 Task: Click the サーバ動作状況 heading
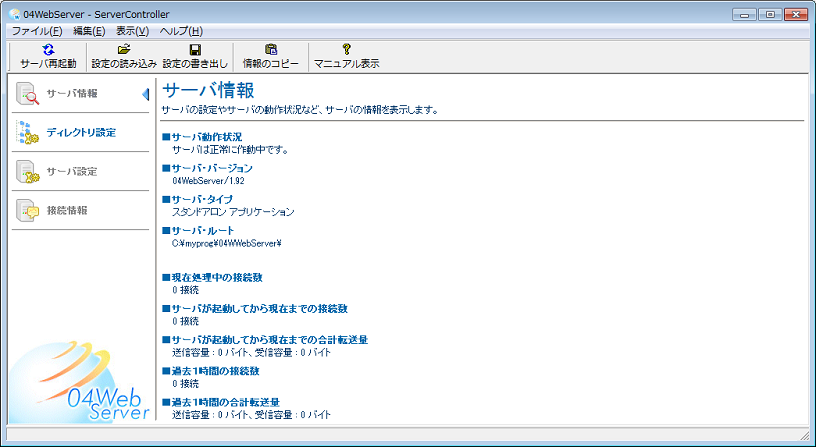coord(202,137)
